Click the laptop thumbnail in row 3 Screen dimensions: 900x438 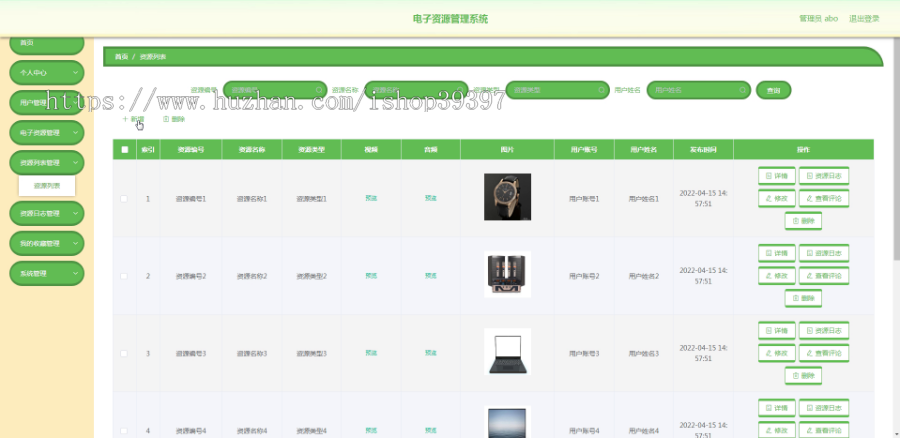[507, 352]
